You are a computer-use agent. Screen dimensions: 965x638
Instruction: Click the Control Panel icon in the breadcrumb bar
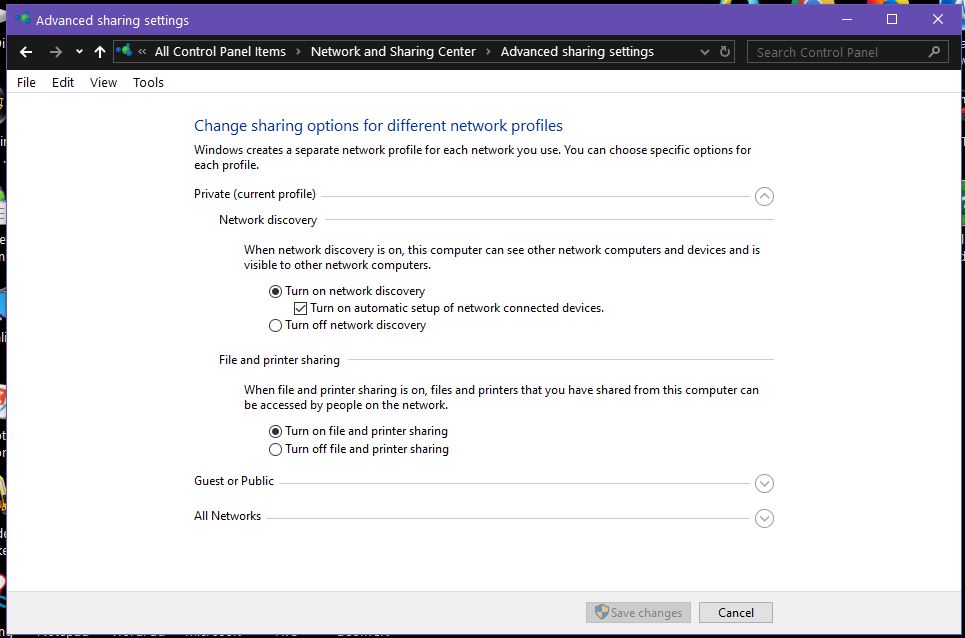point(125,51)
